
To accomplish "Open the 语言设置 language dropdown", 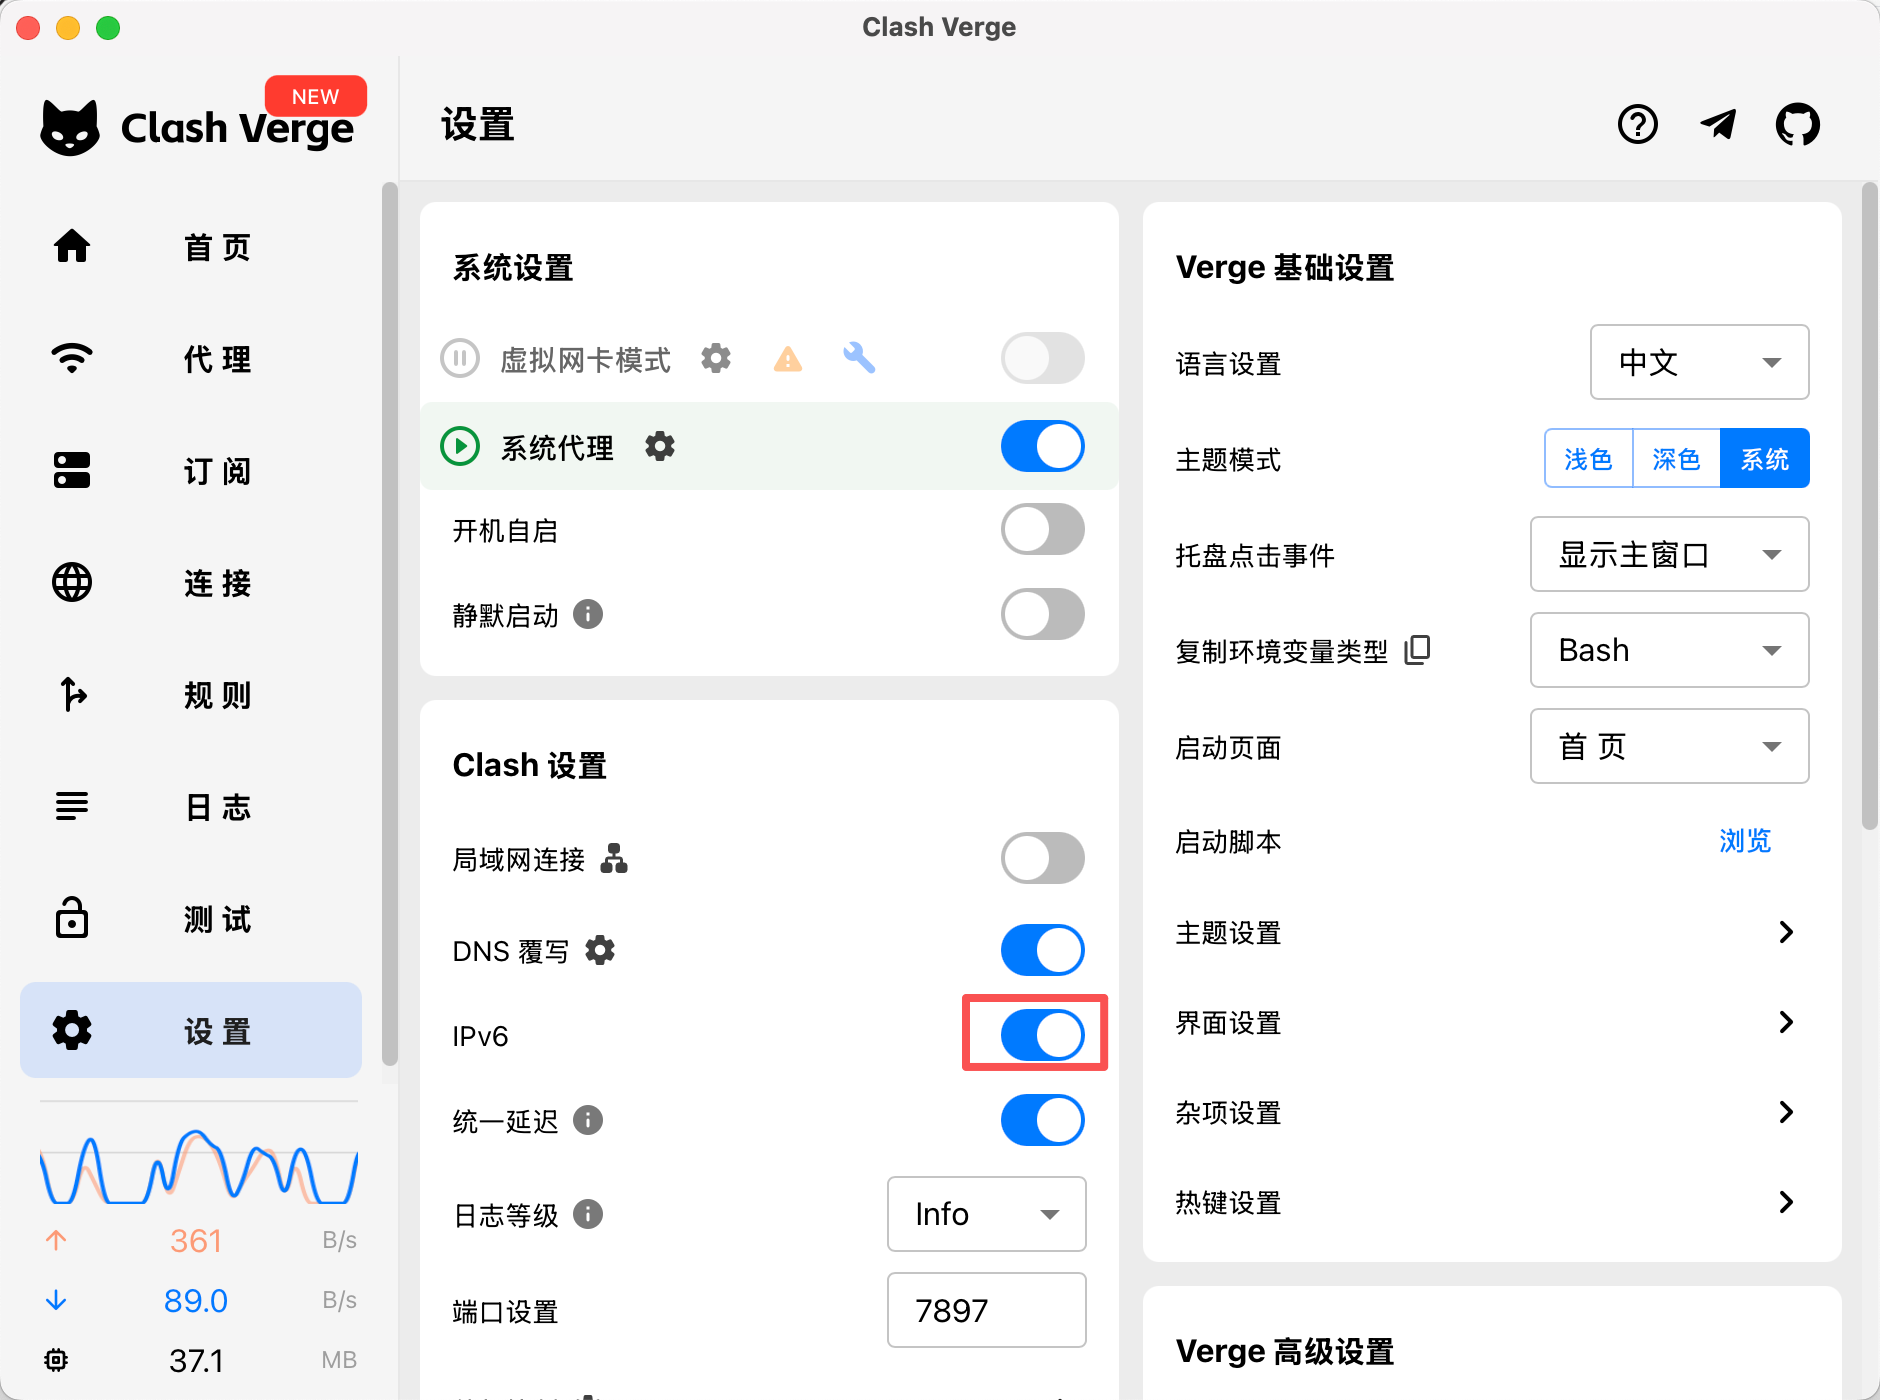I will coord(1699,362).
